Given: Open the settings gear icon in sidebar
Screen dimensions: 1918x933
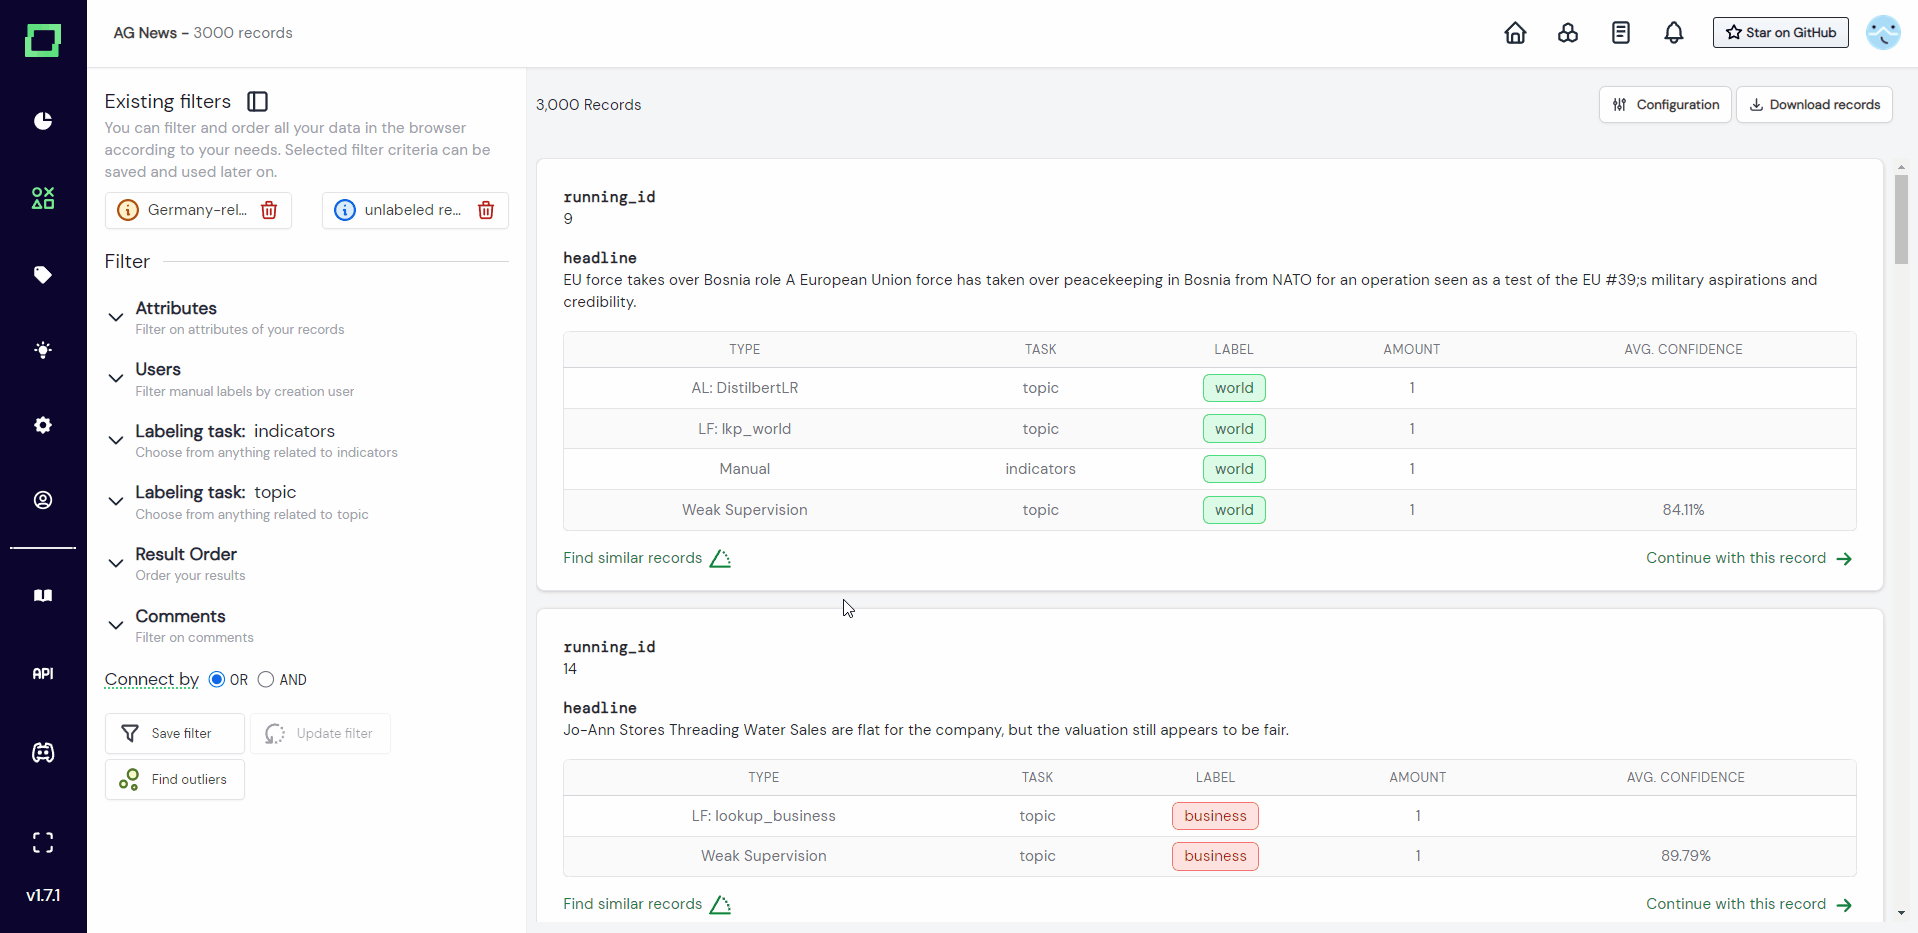Looking at the screenshot, I should [43, 425].
